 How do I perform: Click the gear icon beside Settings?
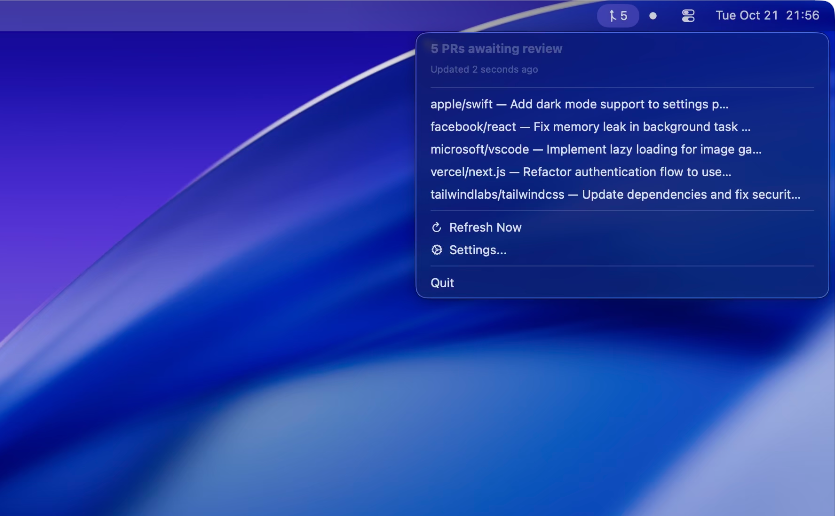(437, 250)
